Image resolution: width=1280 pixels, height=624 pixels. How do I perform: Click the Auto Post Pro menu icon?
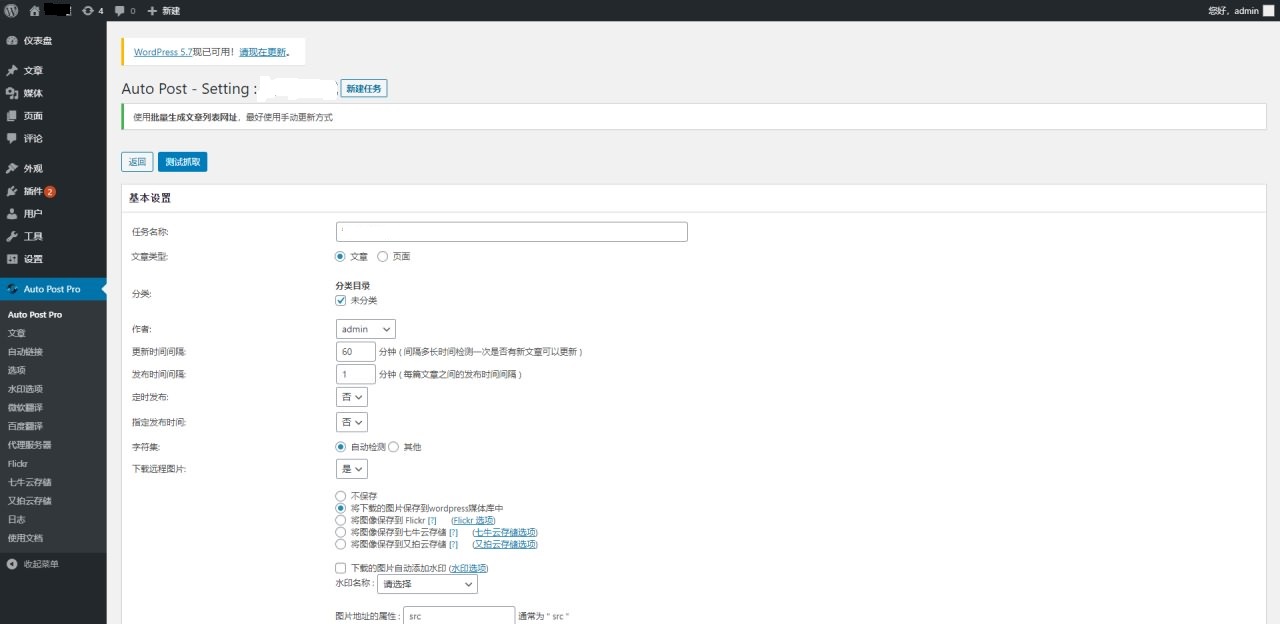[x=12, y=289]
